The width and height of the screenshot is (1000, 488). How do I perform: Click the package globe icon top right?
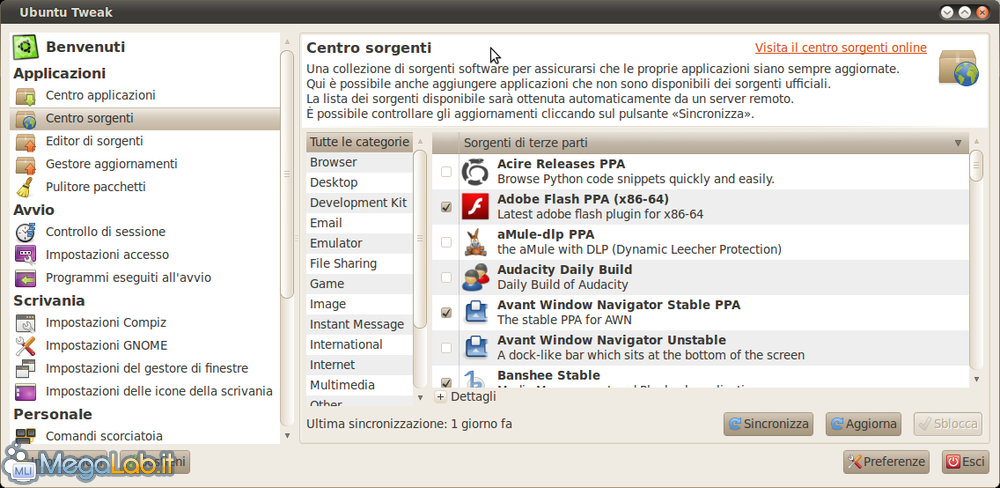coord(958,68)
